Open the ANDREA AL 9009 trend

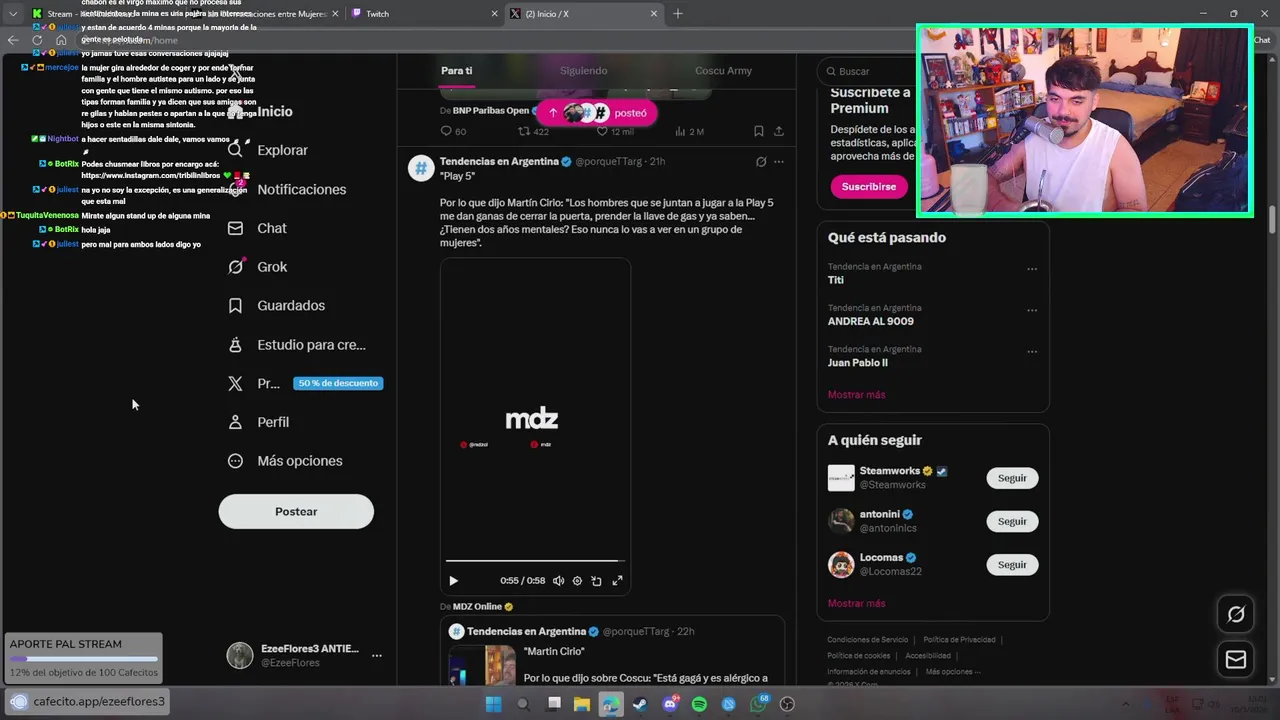click(x=870, y=321)
